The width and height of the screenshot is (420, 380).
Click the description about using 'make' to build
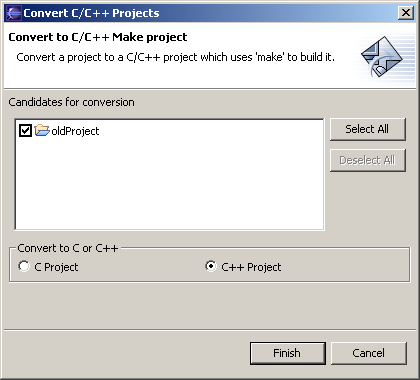(175, 57)
